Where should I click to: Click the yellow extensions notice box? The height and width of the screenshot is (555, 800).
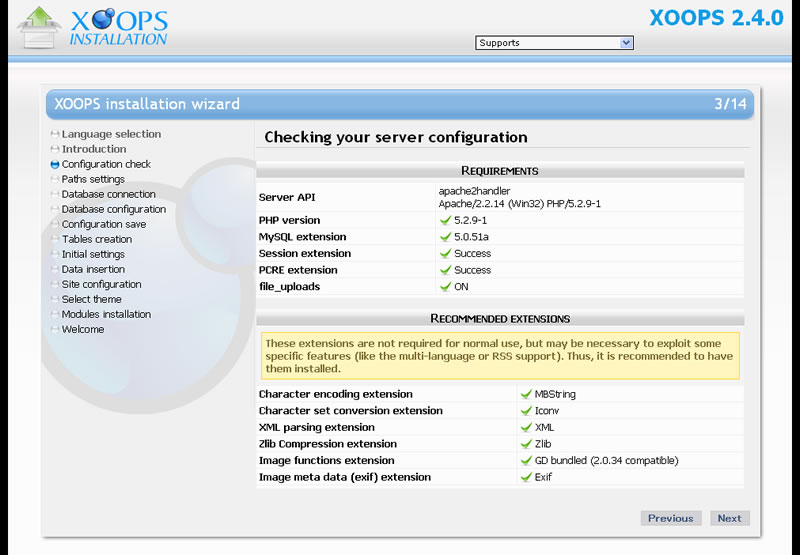pyautogui.click(x=500, y=356)
